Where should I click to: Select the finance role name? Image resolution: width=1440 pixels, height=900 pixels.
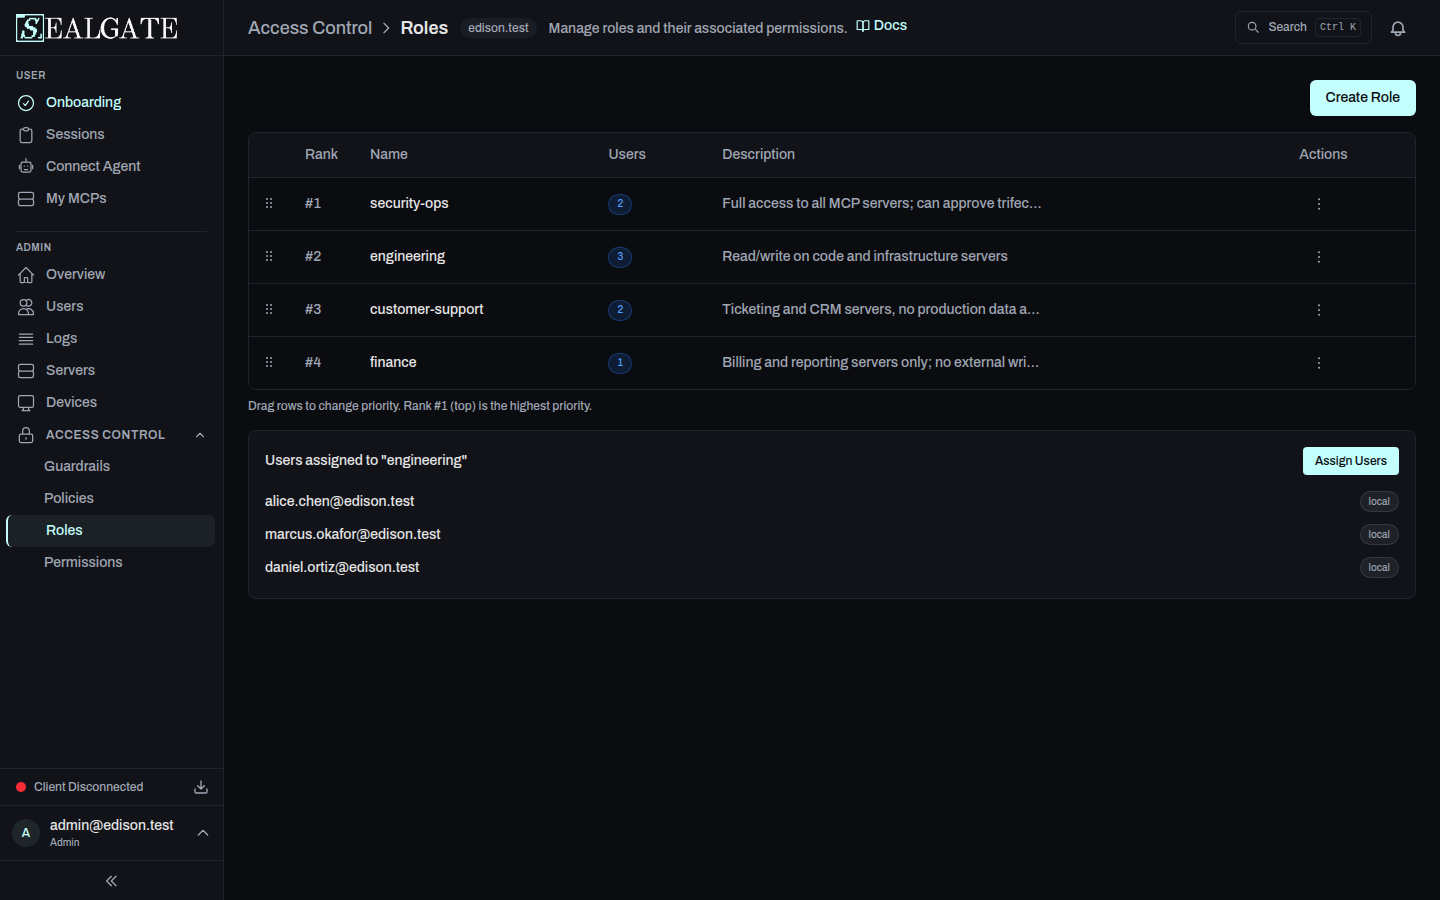(x=393, y=362)
